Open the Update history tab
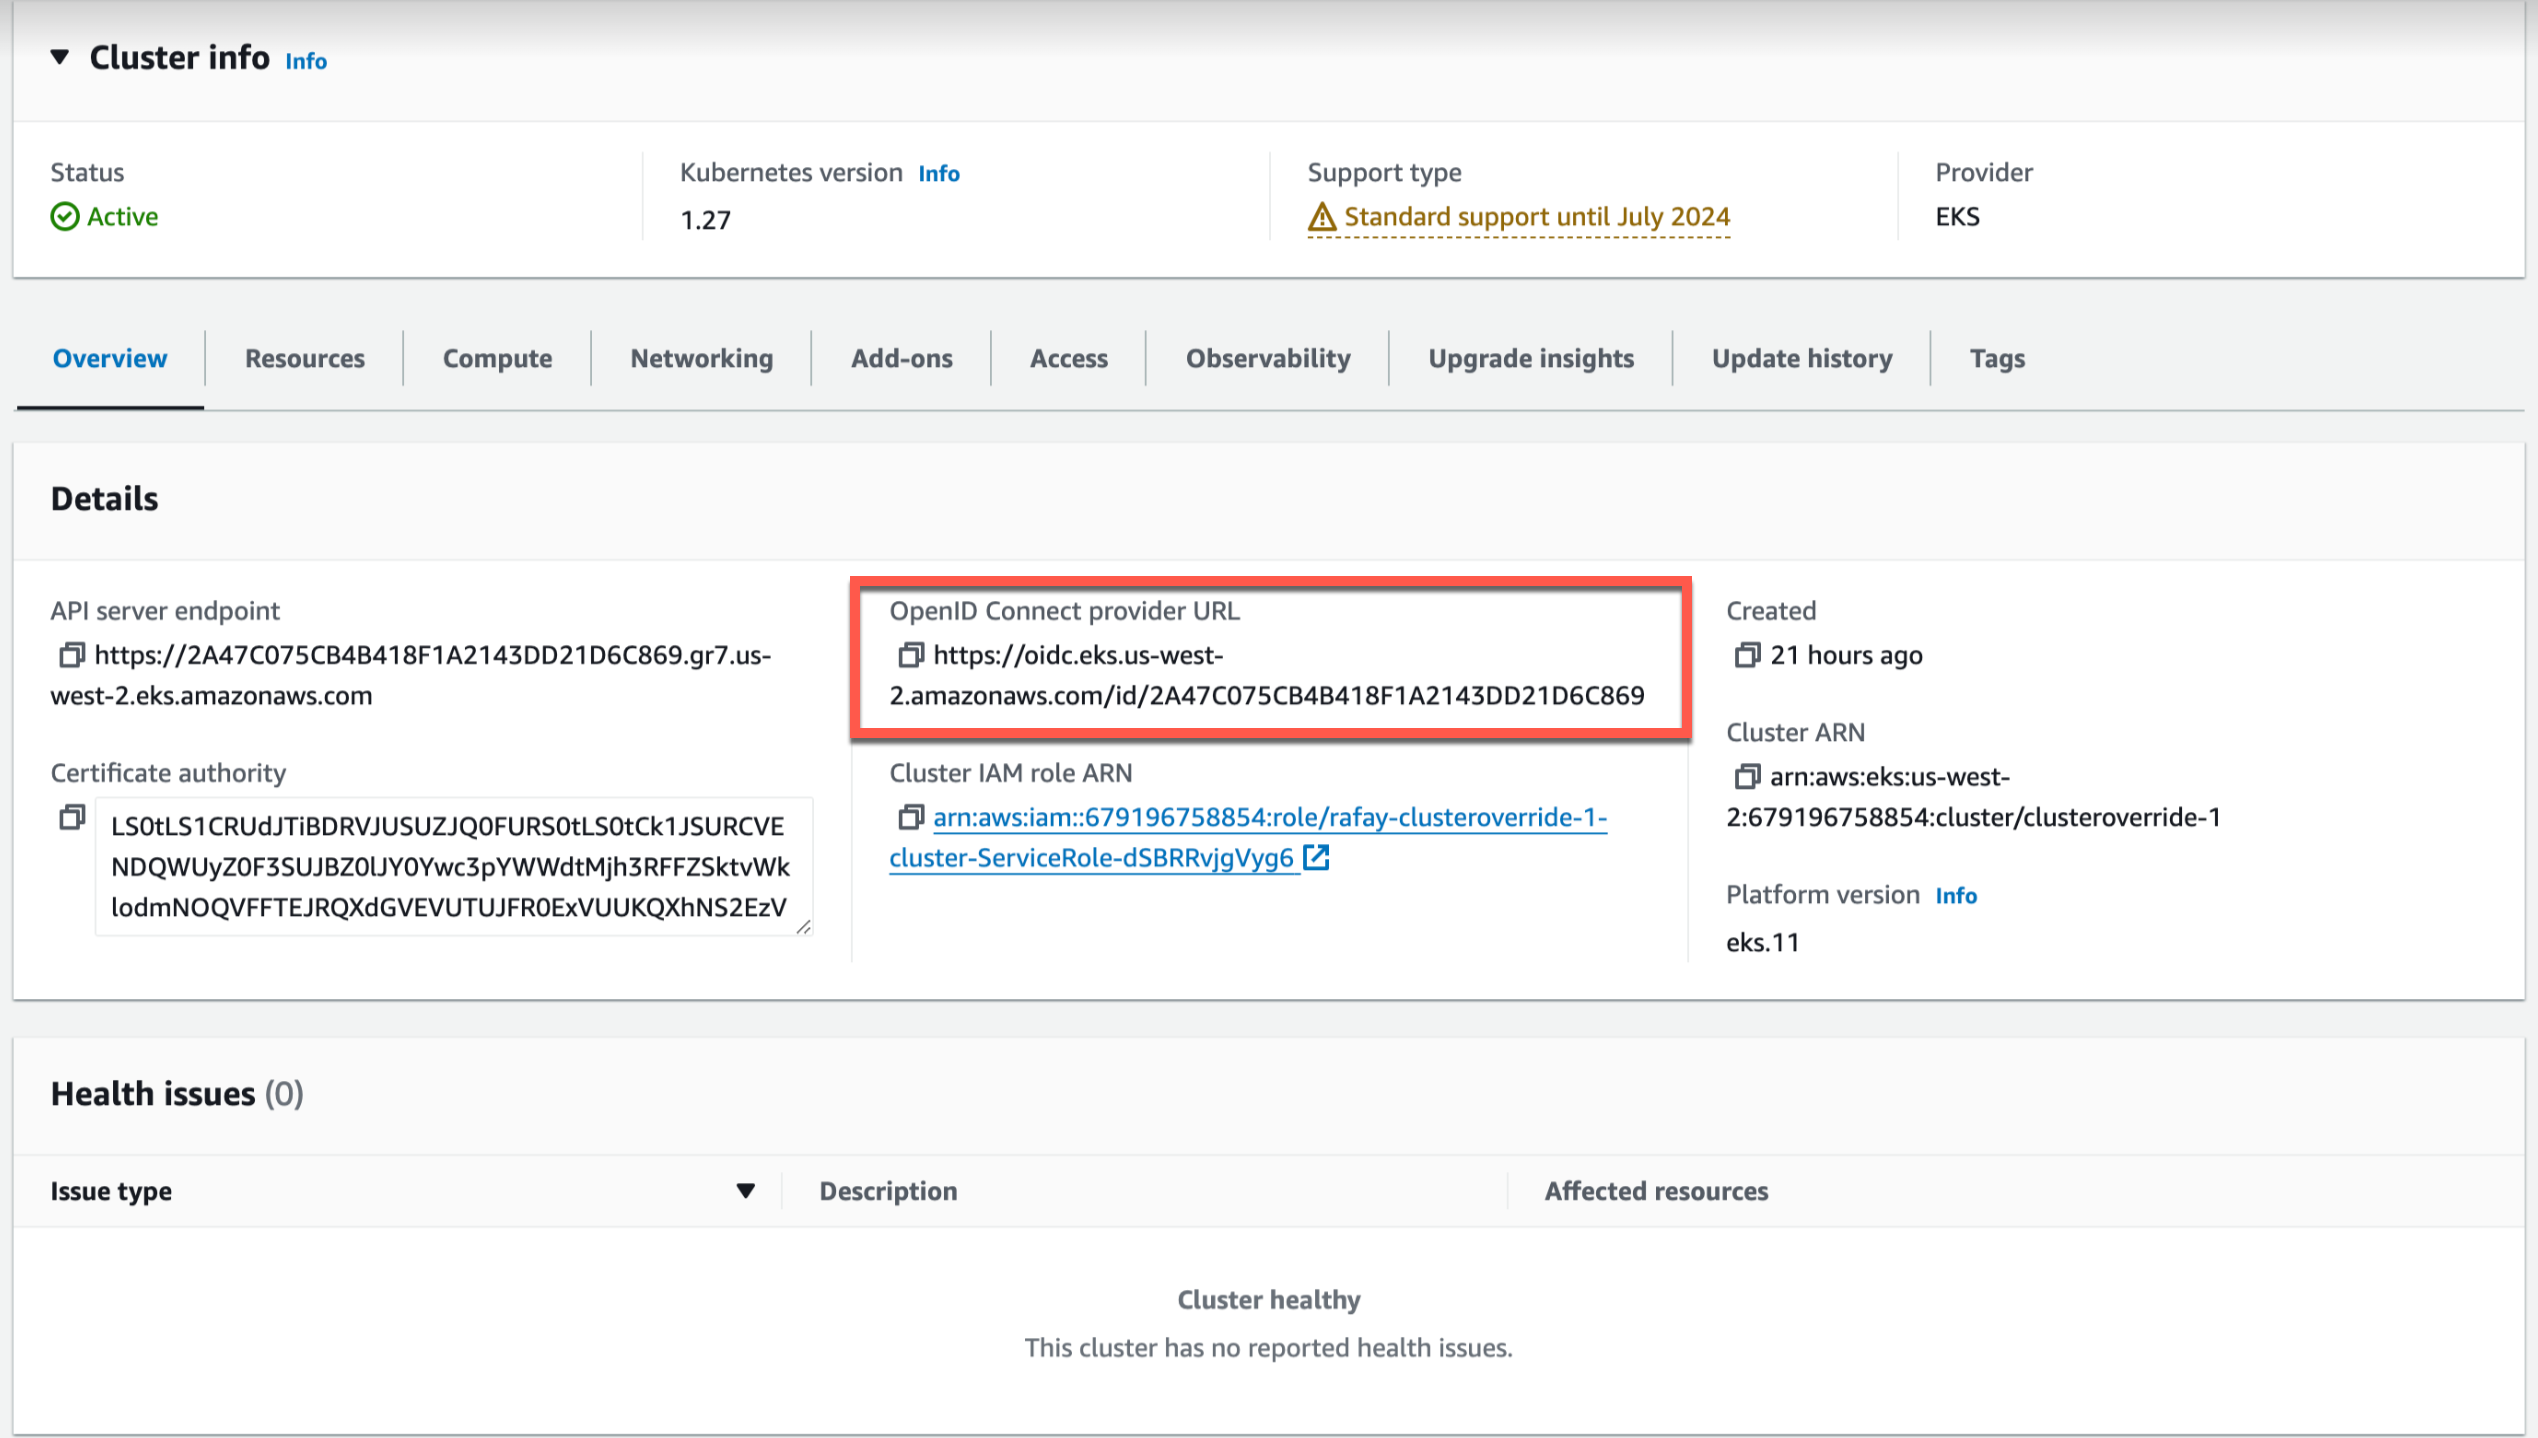 coord(1802,358)
